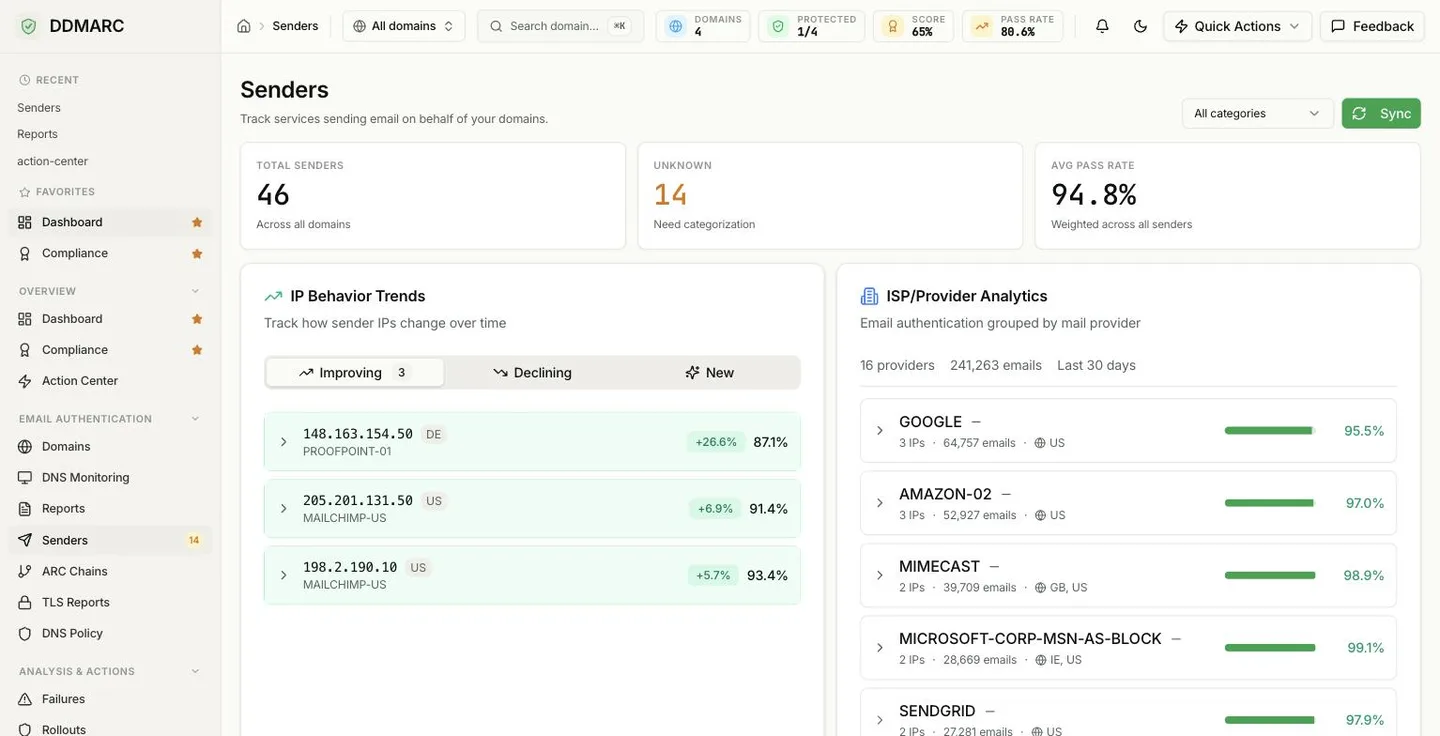Viewport: 1440px width, 736px height.
Task: Toggle dark mode moon icon
Action: point(1140,26)
